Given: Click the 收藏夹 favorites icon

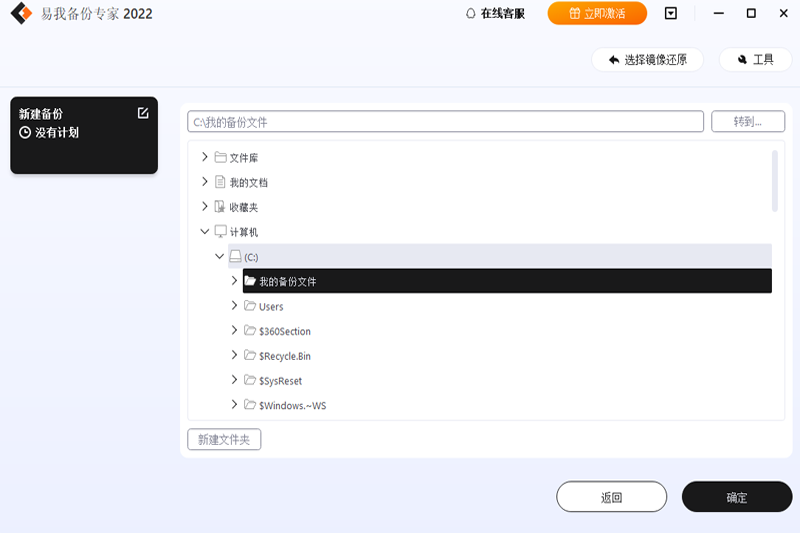Looking at the screenshot, I should coord(220,207).
